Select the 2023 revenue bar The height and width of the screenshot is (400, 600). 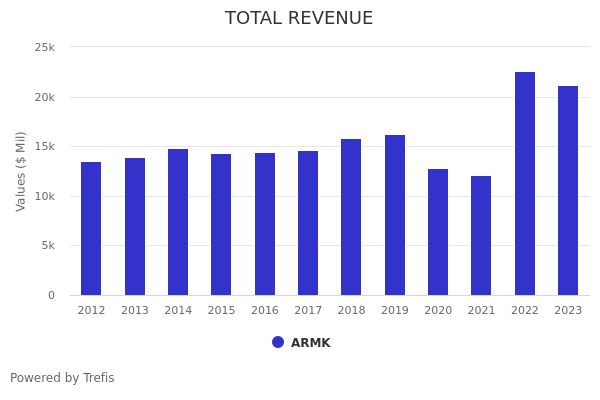point(568,190)
